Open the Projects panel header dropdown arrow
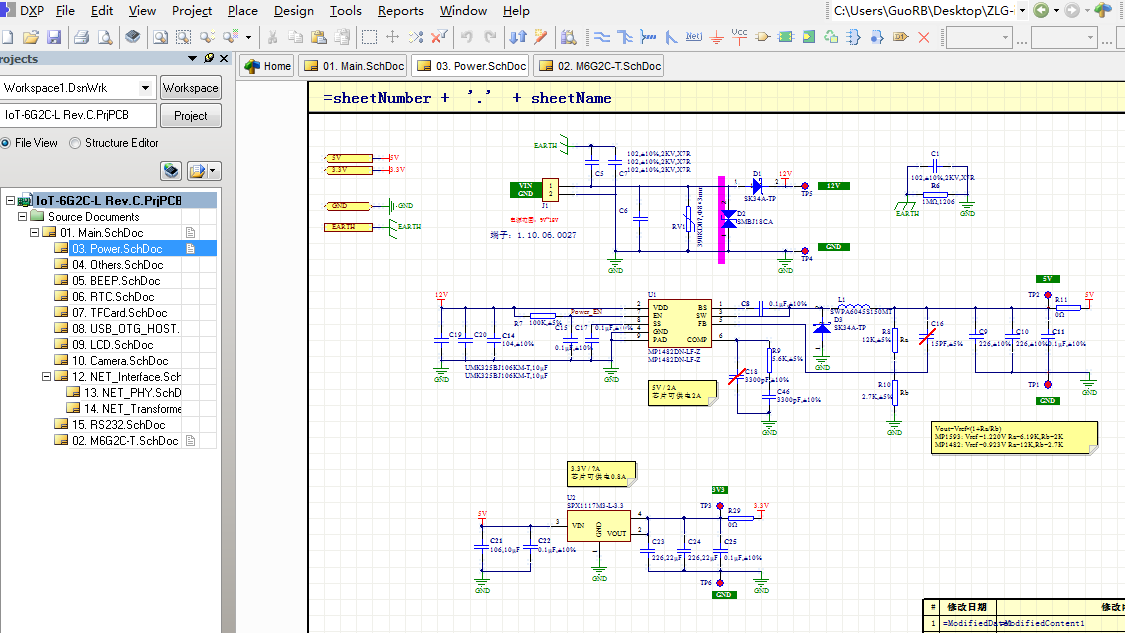The width and height of the screenshot is (1125, 633). (x=192, y=58)
